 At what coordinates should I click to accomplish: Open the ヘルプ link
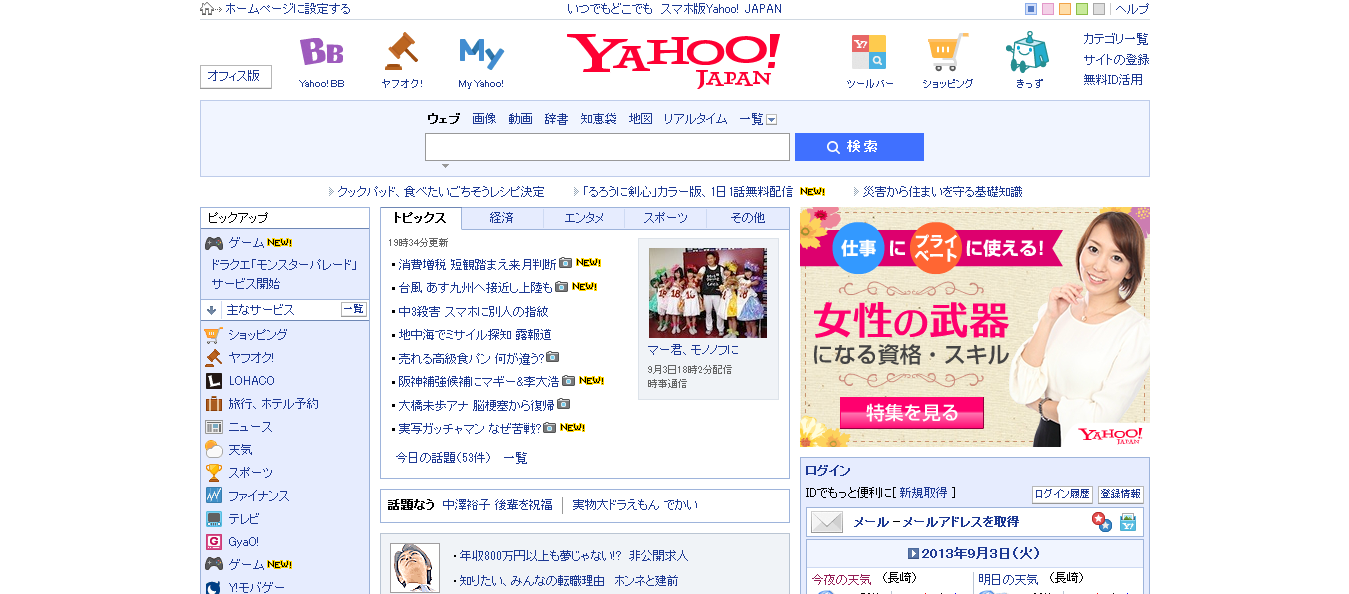[x=1132, y=9]
